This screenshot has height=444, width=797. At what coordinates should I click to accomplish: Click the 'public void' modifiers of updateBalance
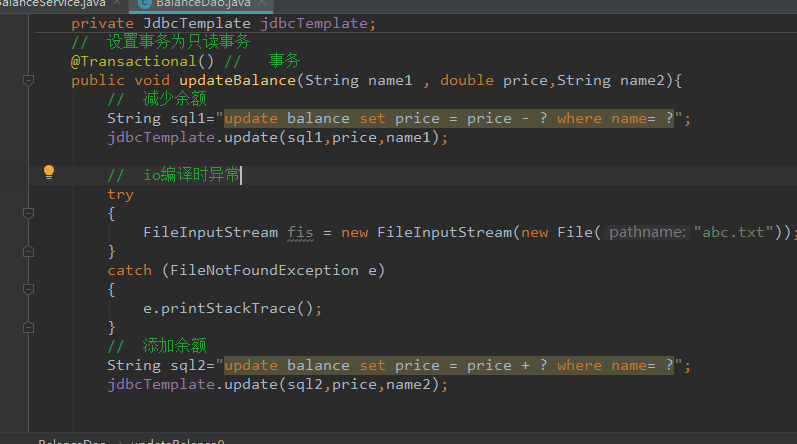tap(120, 80)
